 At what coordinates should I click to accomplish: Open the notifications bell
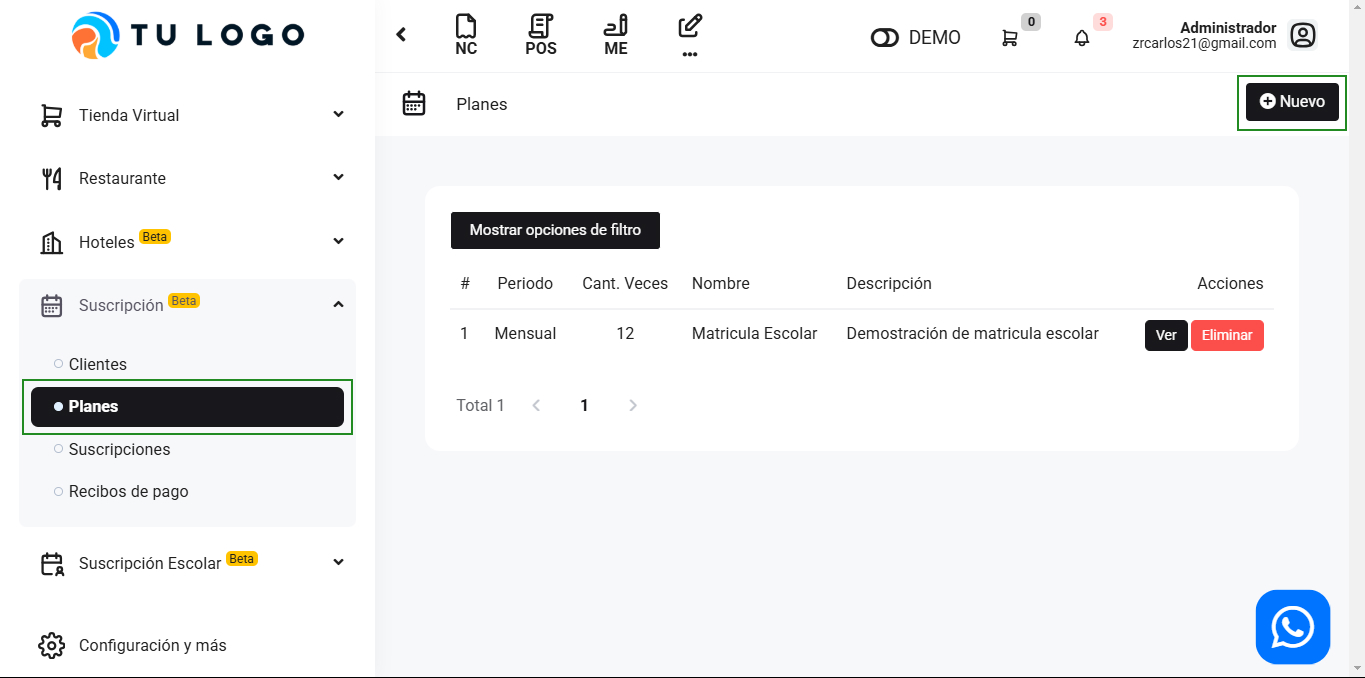(x=1082, y=38)
